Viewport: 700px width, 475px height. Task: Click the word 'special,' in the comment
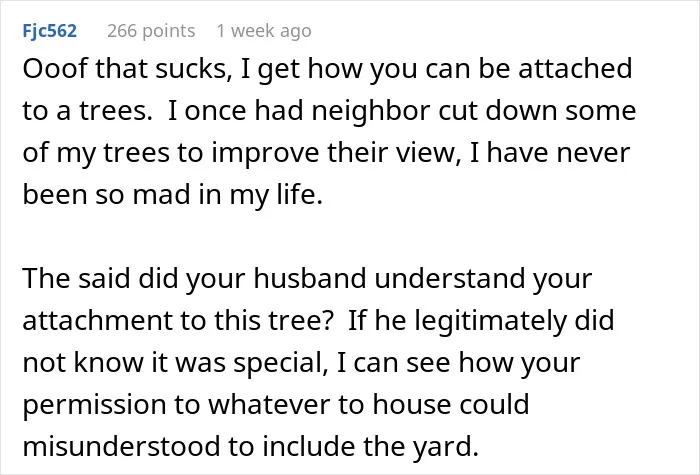pos(281,362)
